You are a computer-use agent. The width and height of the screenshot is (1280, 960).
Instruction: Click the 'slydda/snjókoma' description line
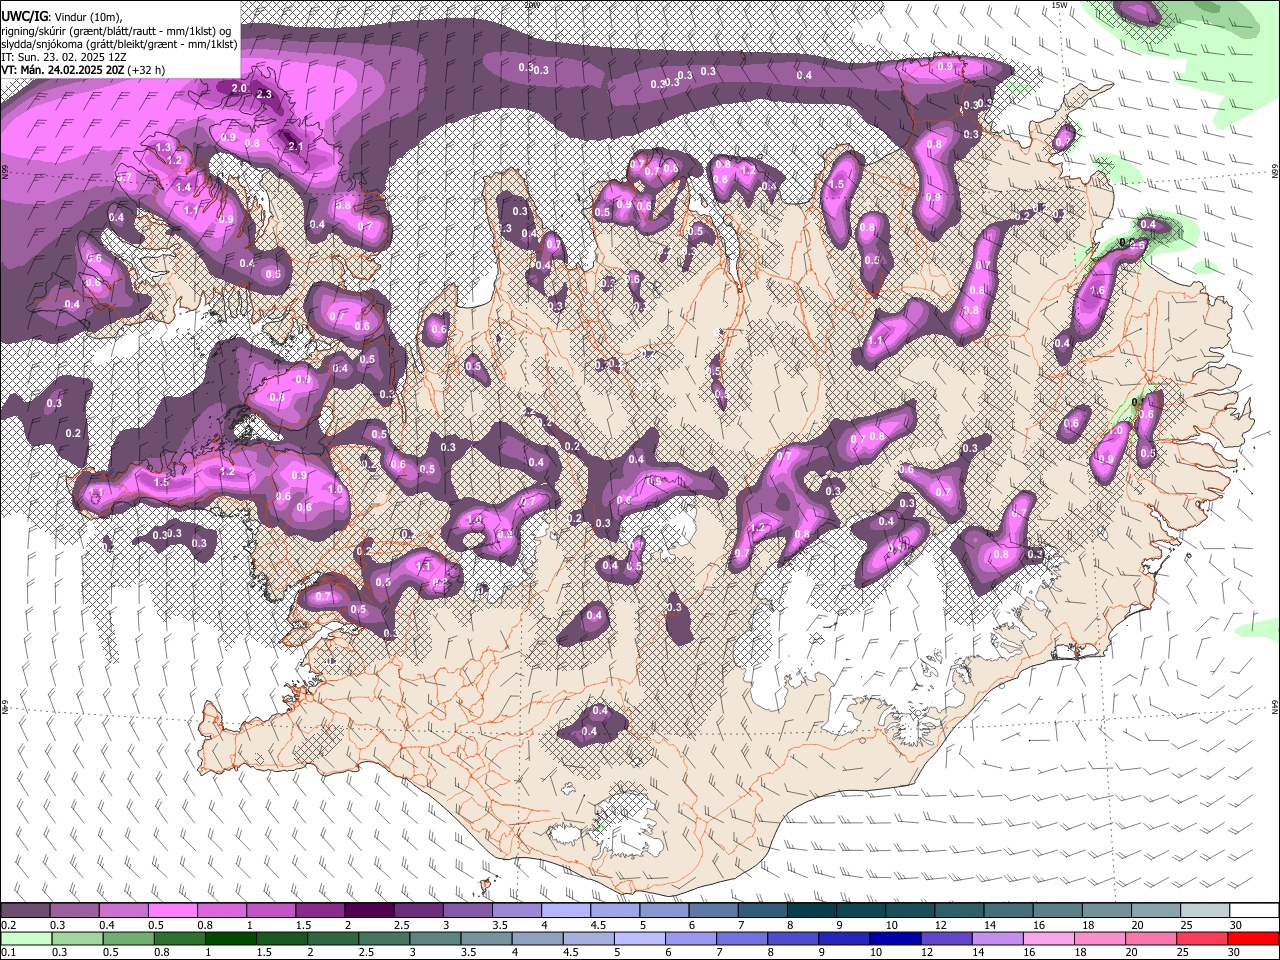pyautogui.click(x=120, y=44)
